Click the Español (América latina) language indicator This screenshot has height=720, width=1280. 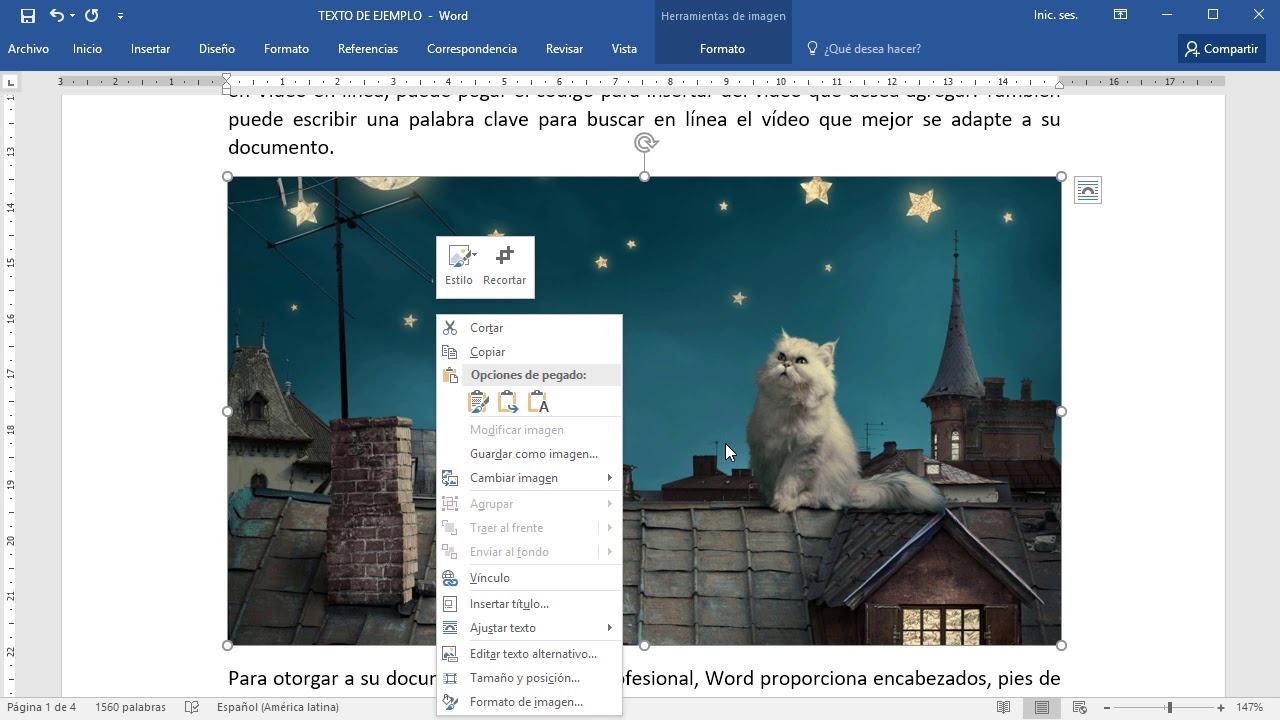[x=277, y=707]
